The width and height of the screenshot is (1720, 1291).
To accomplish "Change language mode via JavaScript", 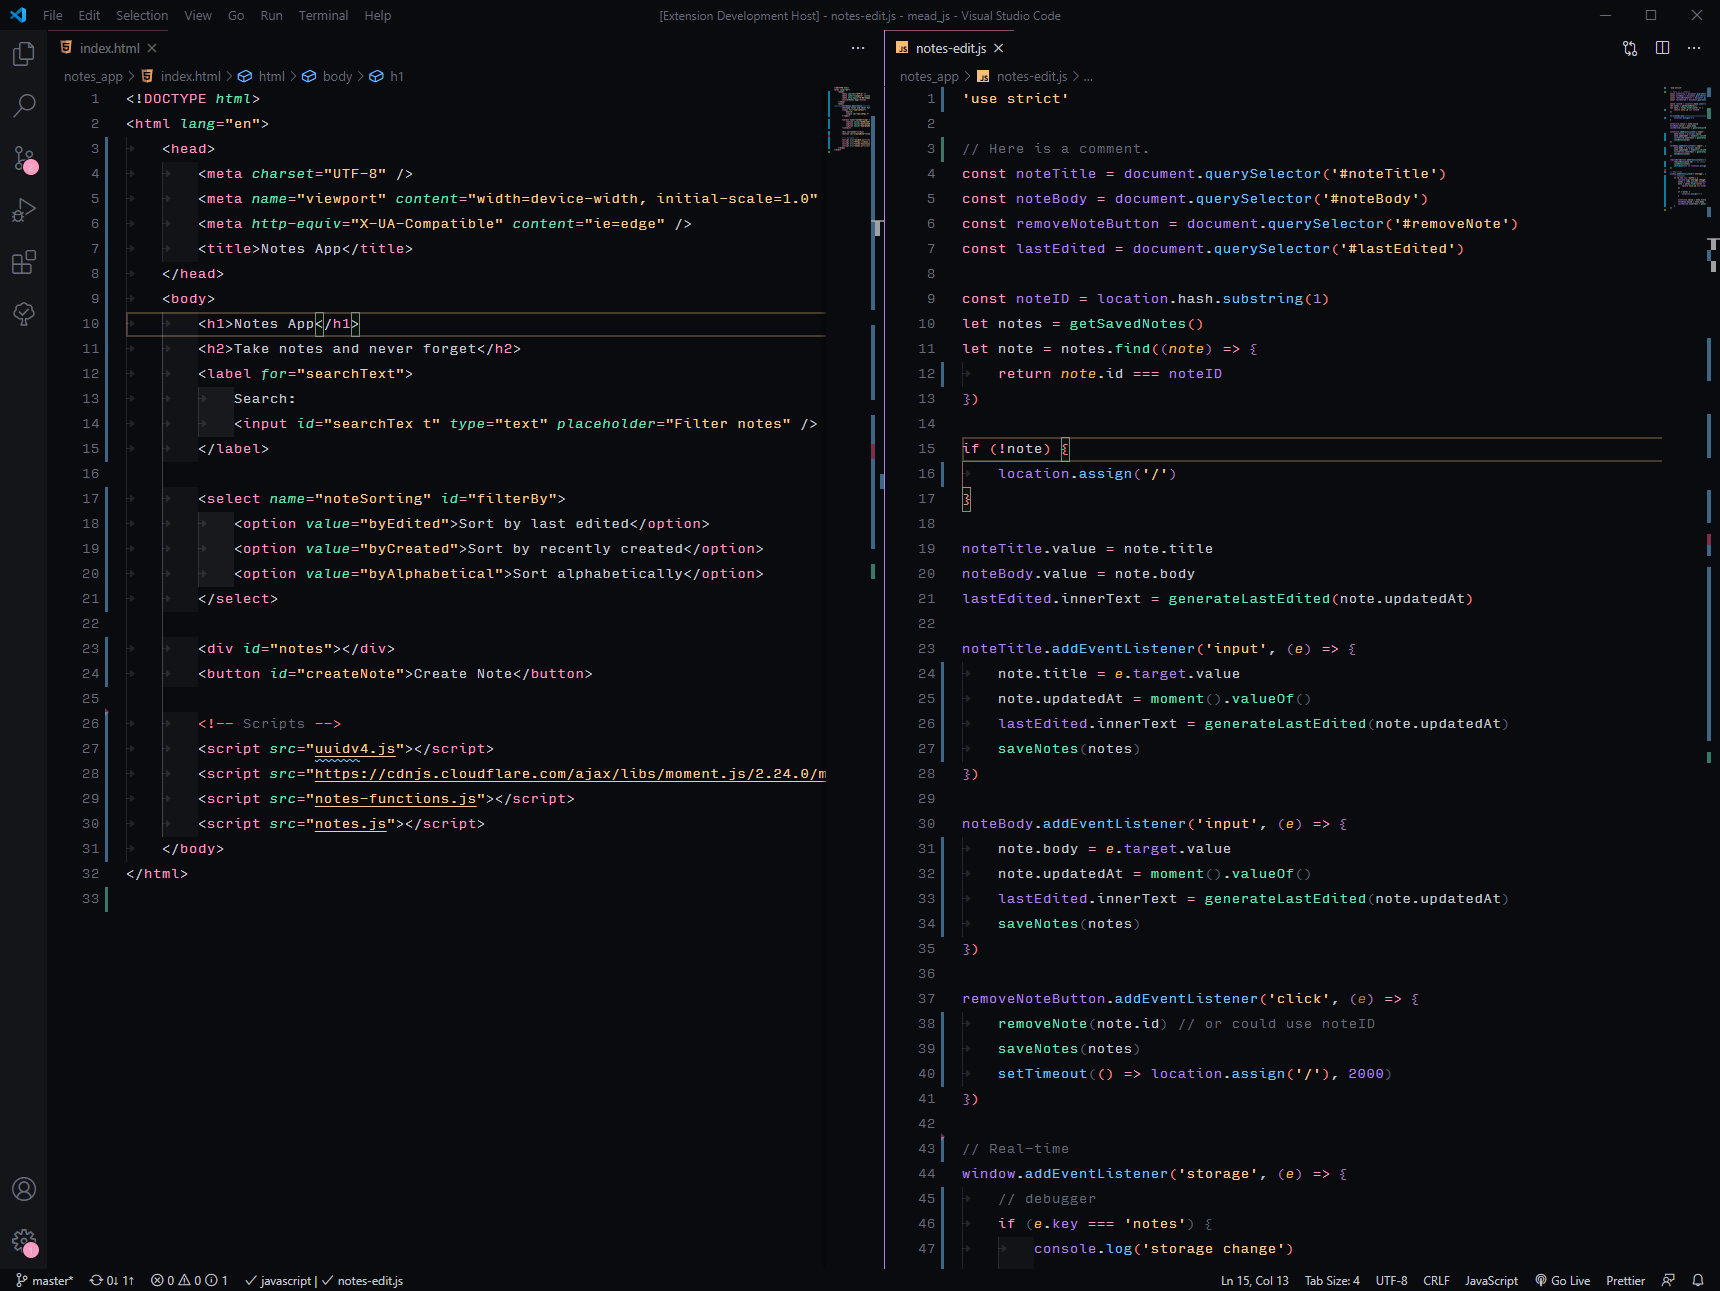I will pyautogui.click(x=1491, y=1280).
